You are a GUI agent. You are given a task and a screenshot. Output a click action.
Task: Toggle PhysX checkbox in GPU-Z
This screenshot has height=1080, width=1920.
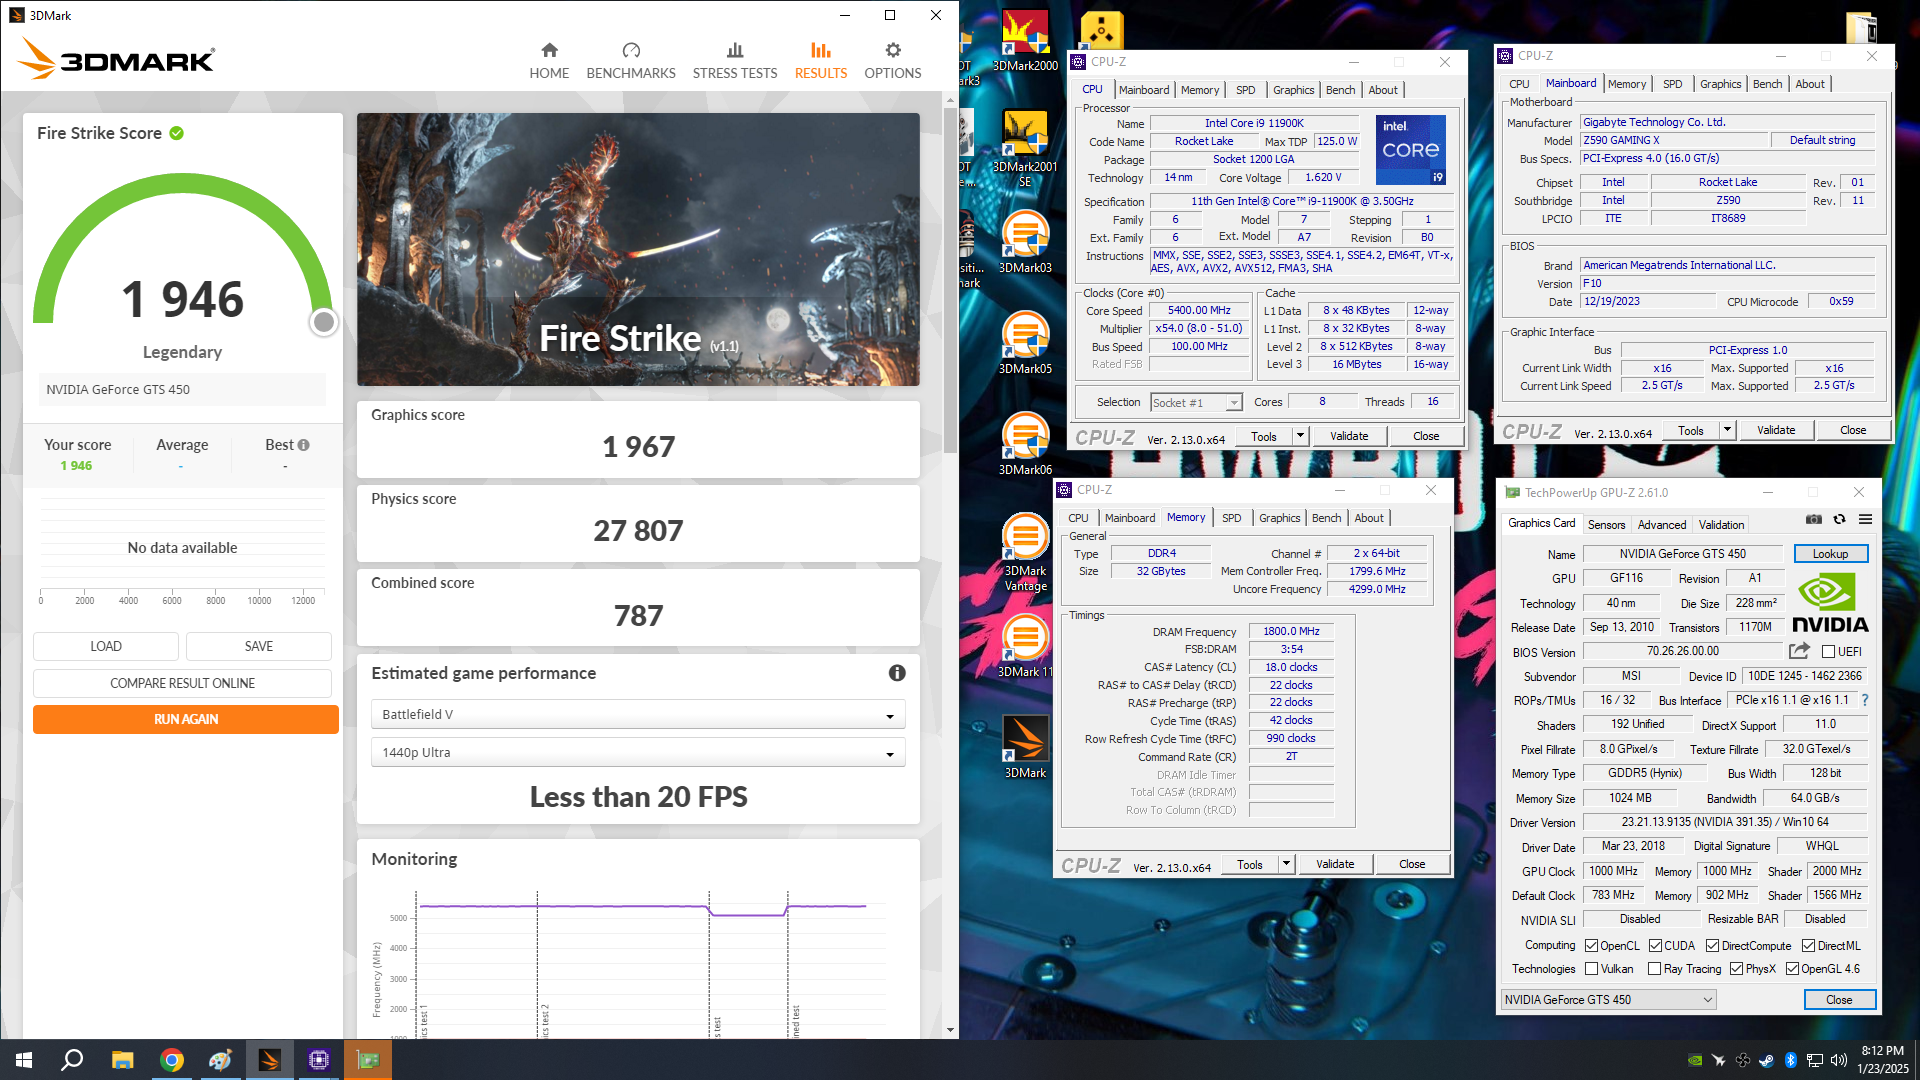[1736, 969]
